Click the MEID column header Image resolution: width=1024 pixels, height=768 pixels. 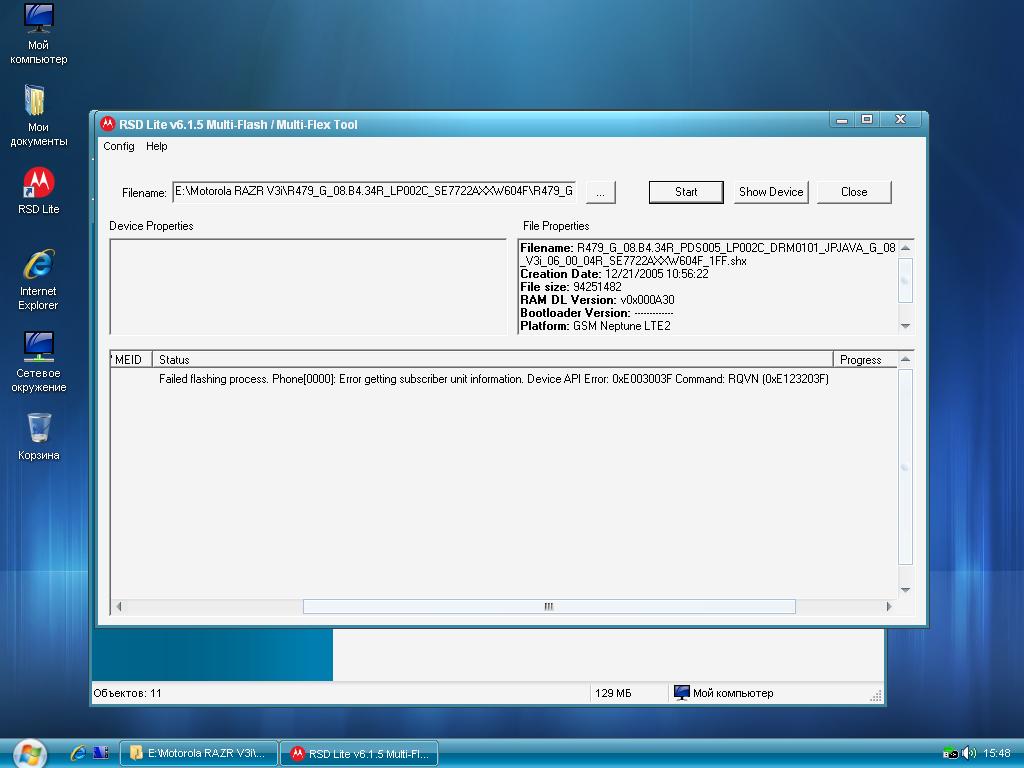[x=131, y=360]
